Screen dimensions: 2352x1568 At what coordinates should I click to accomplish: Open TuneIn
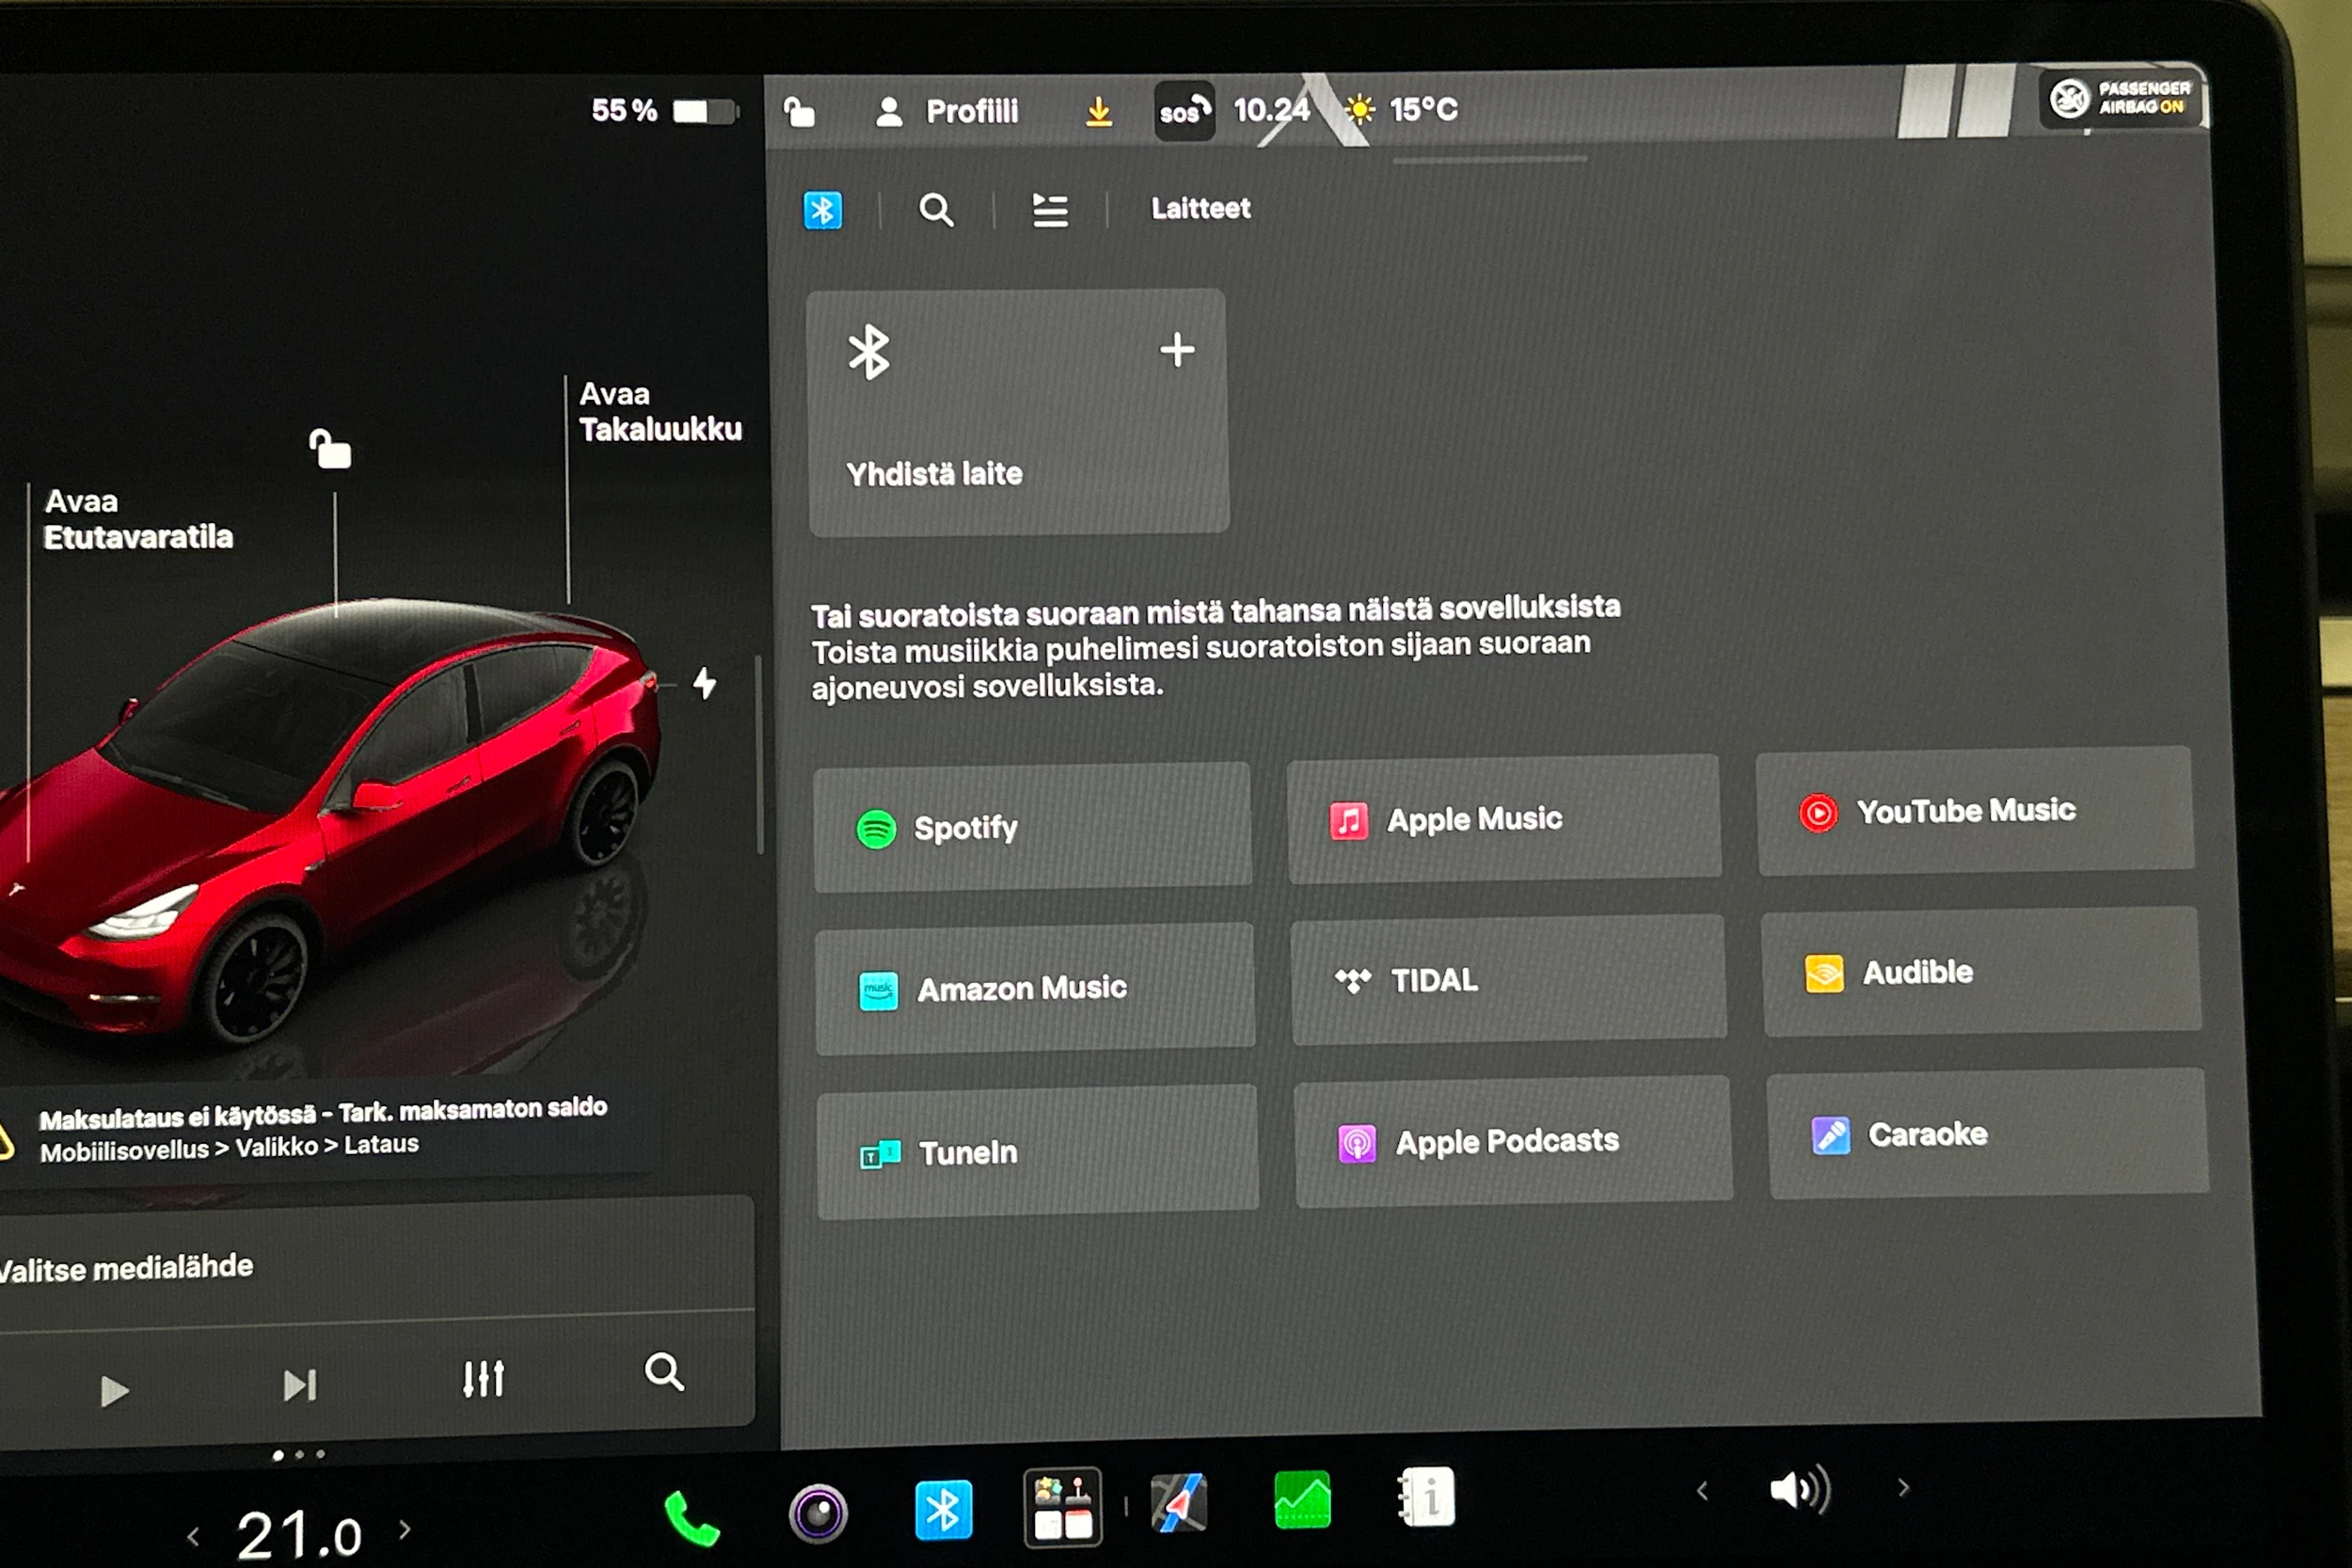[1037, 1152]
